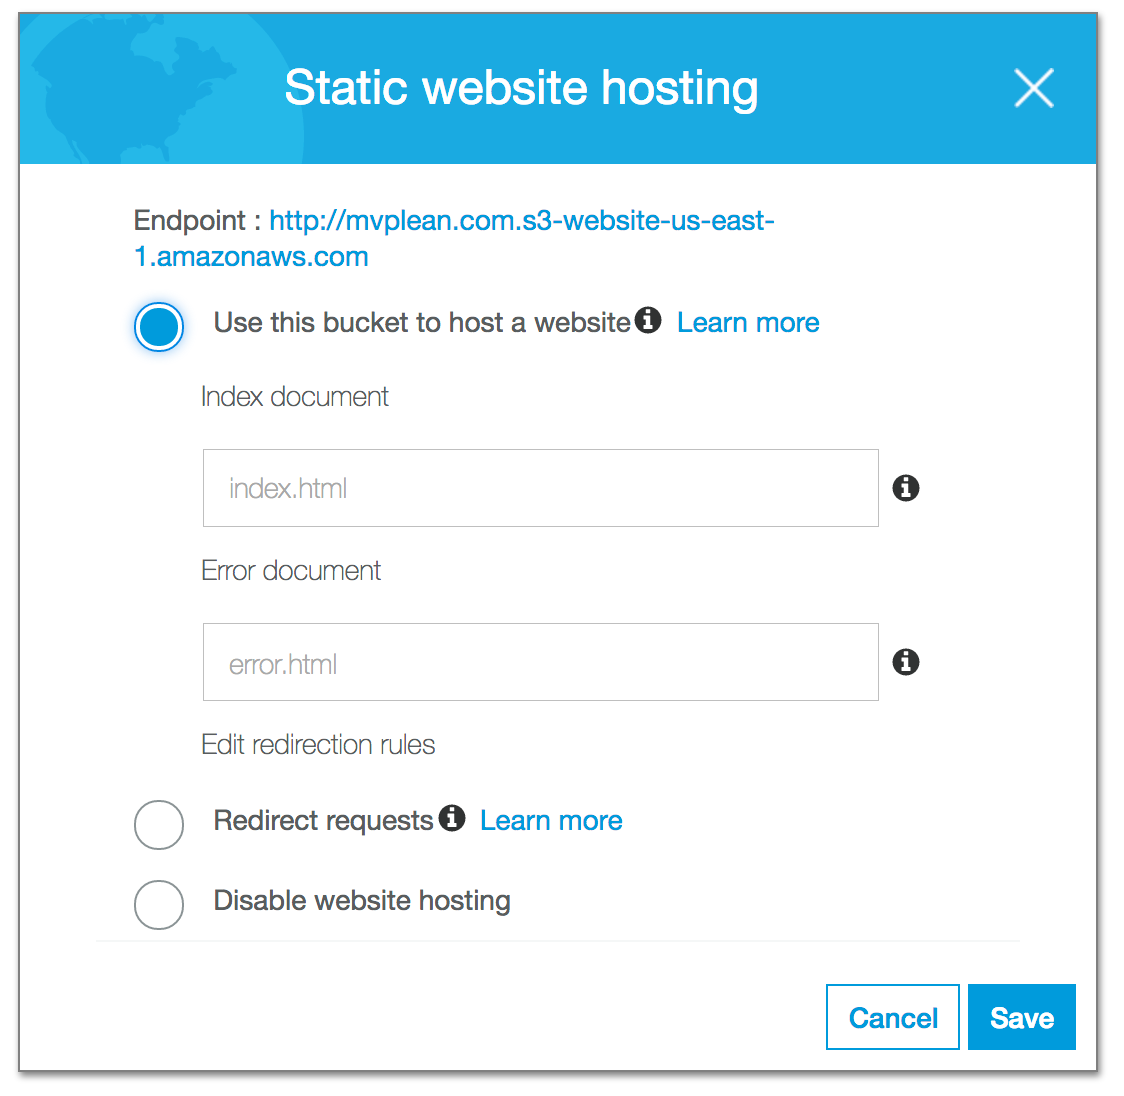This screenshot has height=1096, width=1124.
Task: Focus the error.html input field
Action: pyautogui.click(x=540, y=662)
